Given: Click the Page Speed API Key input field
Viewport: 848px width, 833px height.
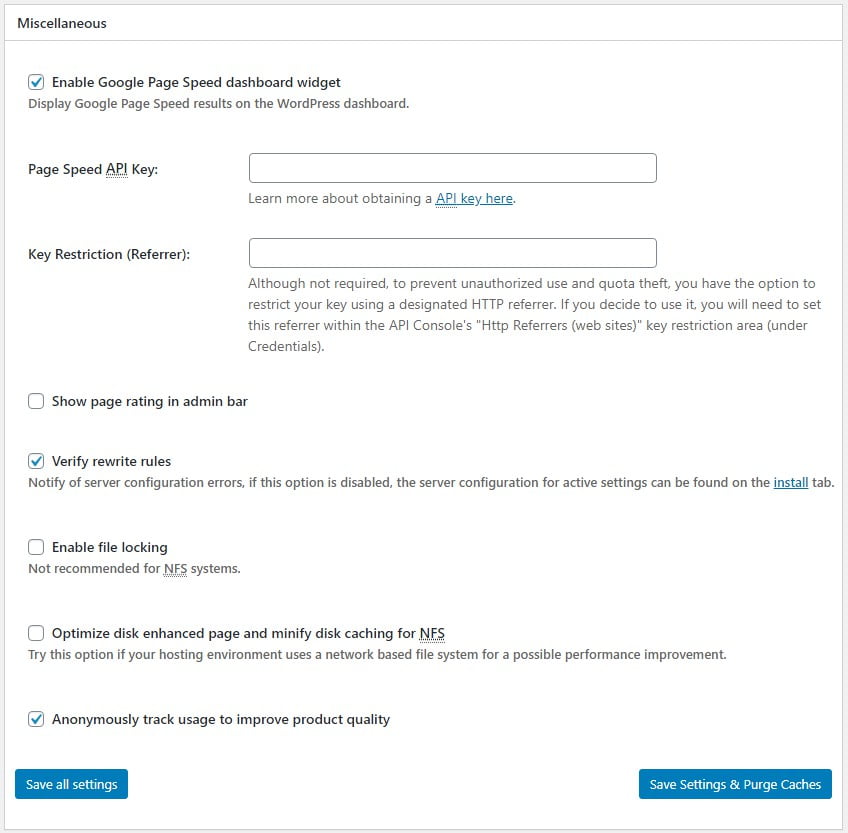Looking at the screenshot, I should [452, 167].
